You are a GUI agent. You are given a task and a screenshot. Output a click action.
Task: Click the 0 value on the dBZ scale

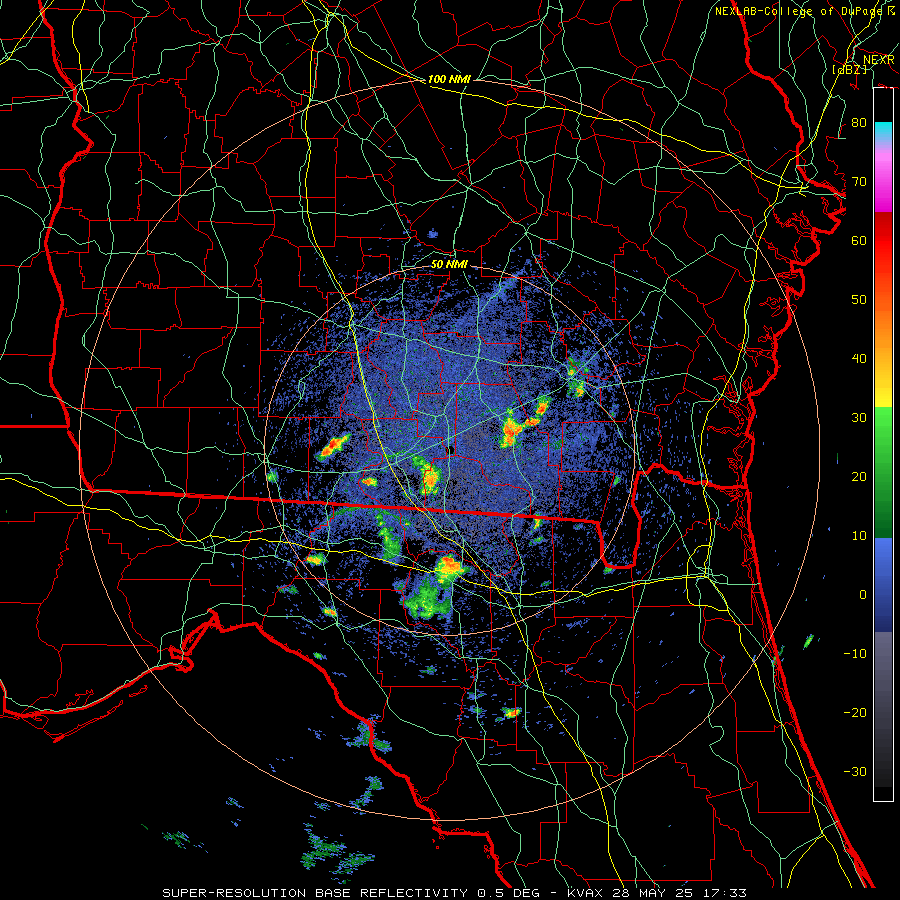coord(863,595)
